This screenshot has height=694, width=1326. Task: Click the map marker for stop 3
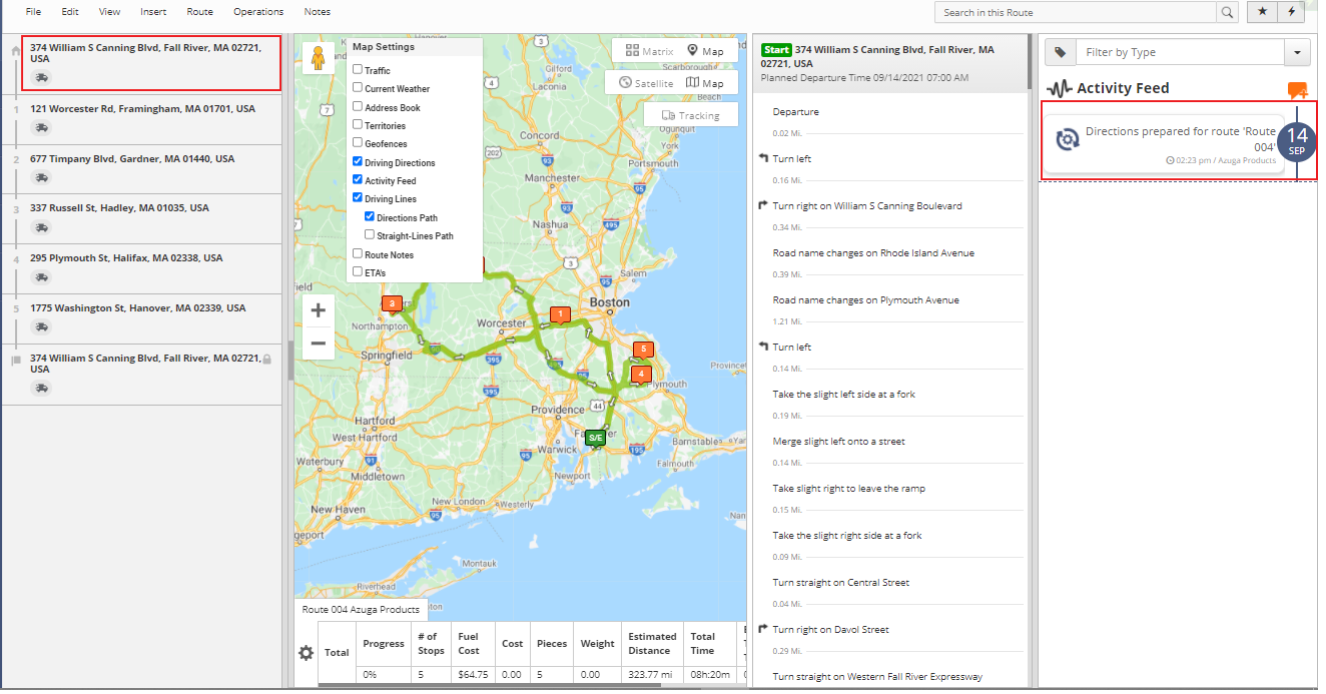pos(392,304)
